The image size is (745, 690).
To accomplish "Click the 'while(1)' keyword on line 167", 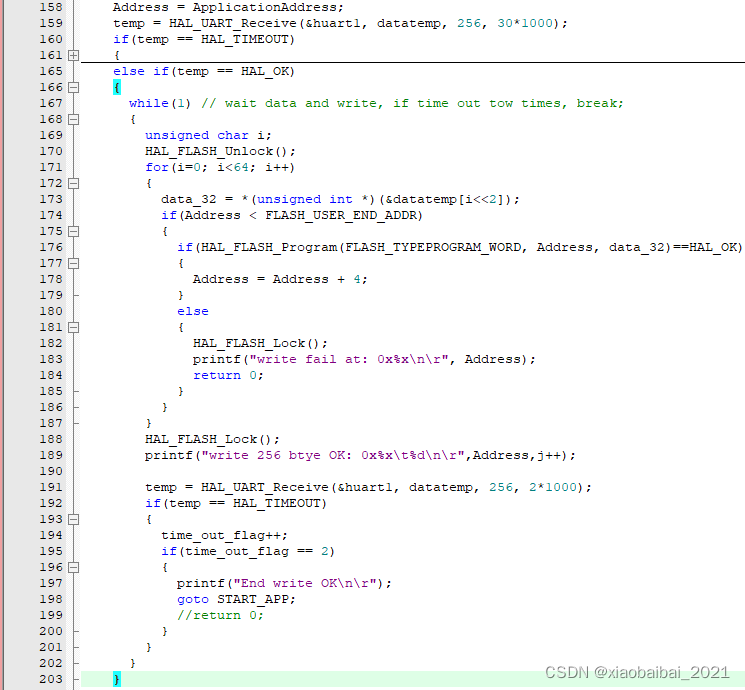I will (160, 104).
